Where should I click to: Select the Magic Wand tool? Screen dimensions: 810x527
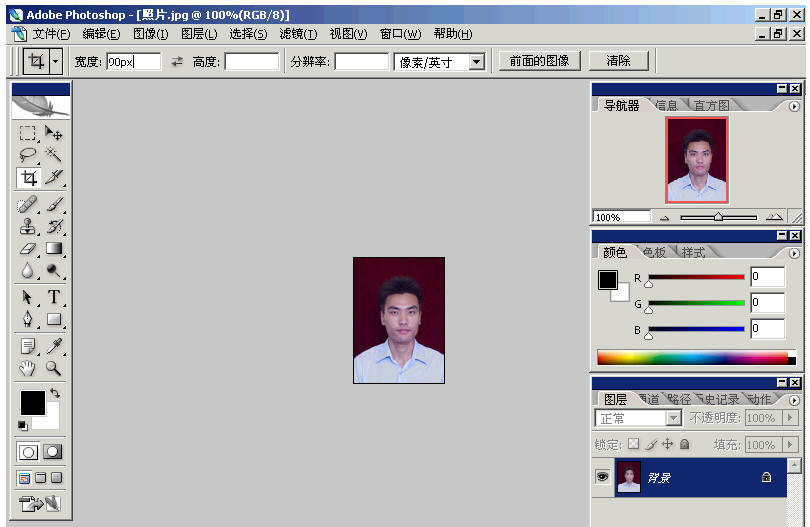pyautogui.click(x=54, y=155)
